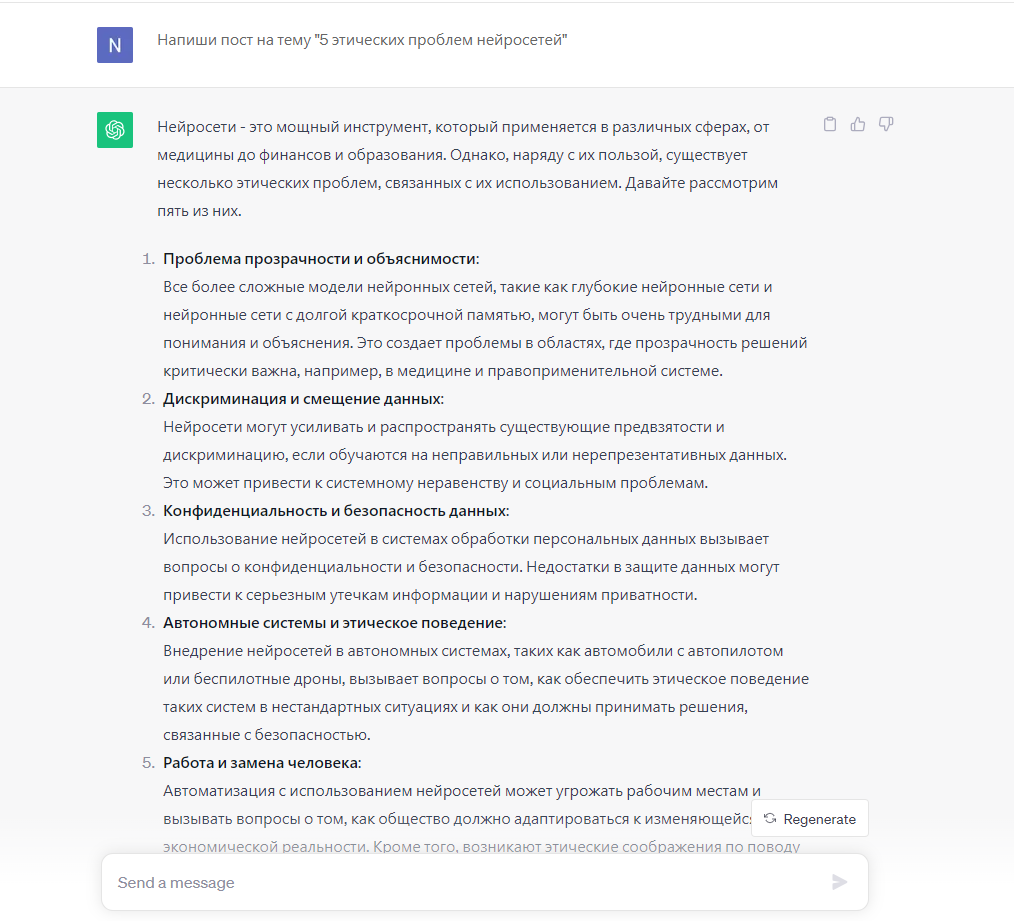Screen dimensions: 1014x921
Task: Click the heading "Проблема прозрачности и объяснимости"
Action: 320,259
